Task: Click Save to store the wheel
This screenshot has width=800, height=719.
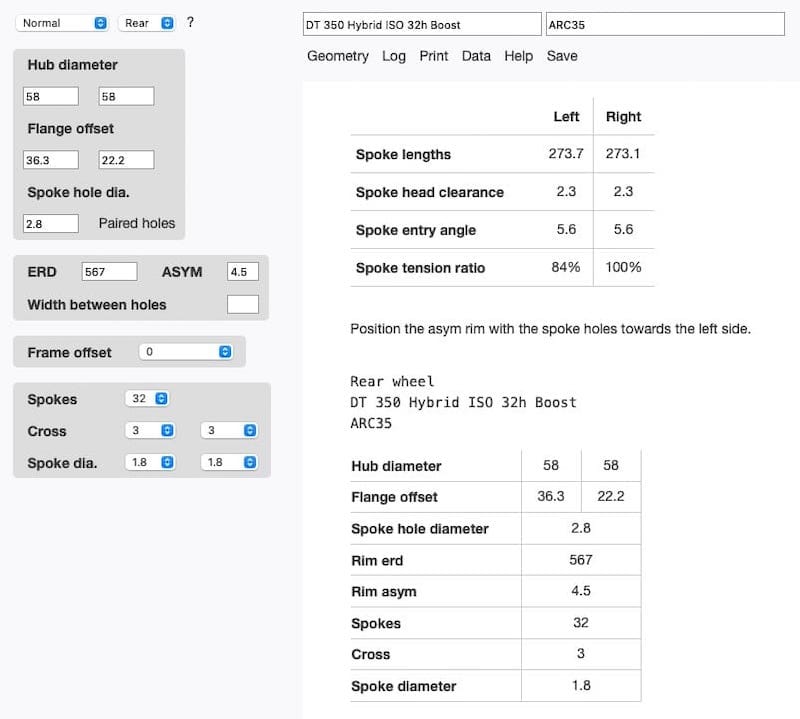Action: point(562,56)
